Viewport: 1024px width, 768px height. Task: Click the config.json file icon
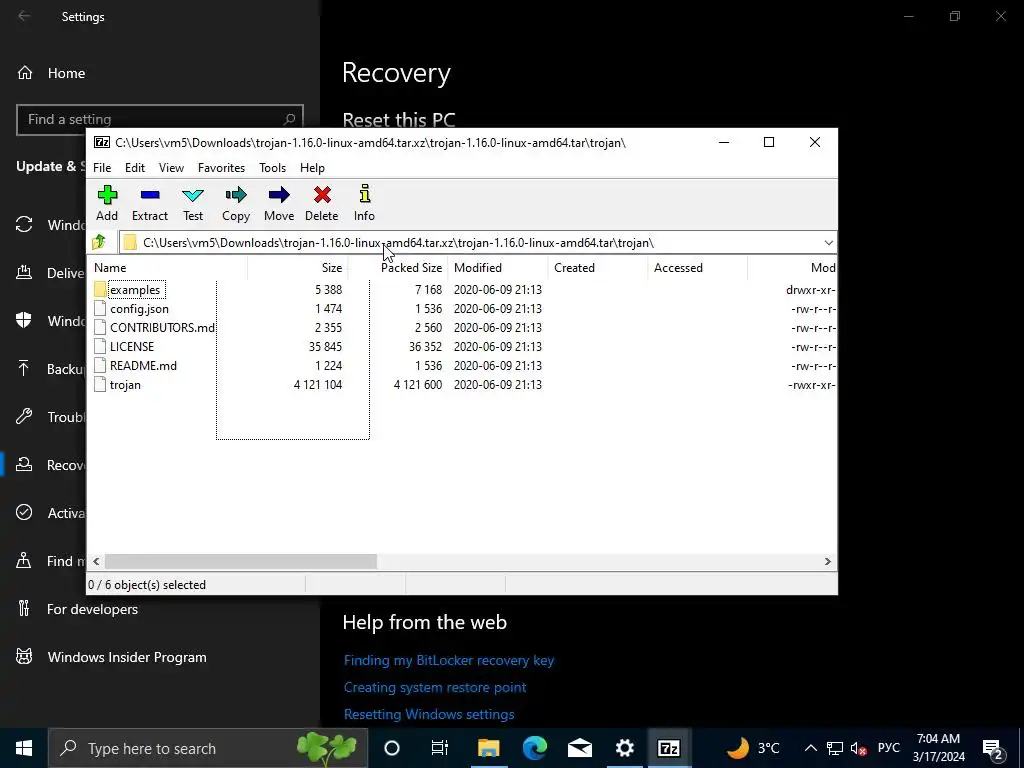tap(100, 308)
